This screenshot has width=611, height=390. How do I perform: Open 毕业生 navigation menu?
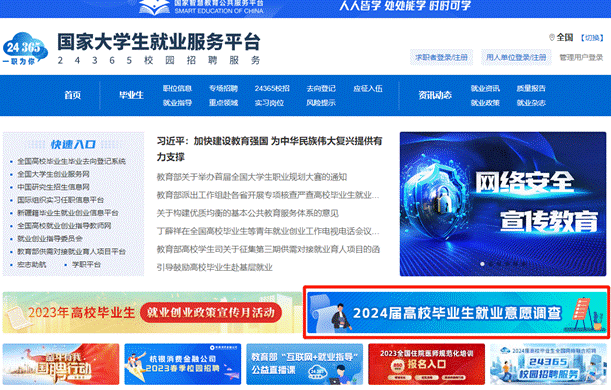click(x=131, y=95)
